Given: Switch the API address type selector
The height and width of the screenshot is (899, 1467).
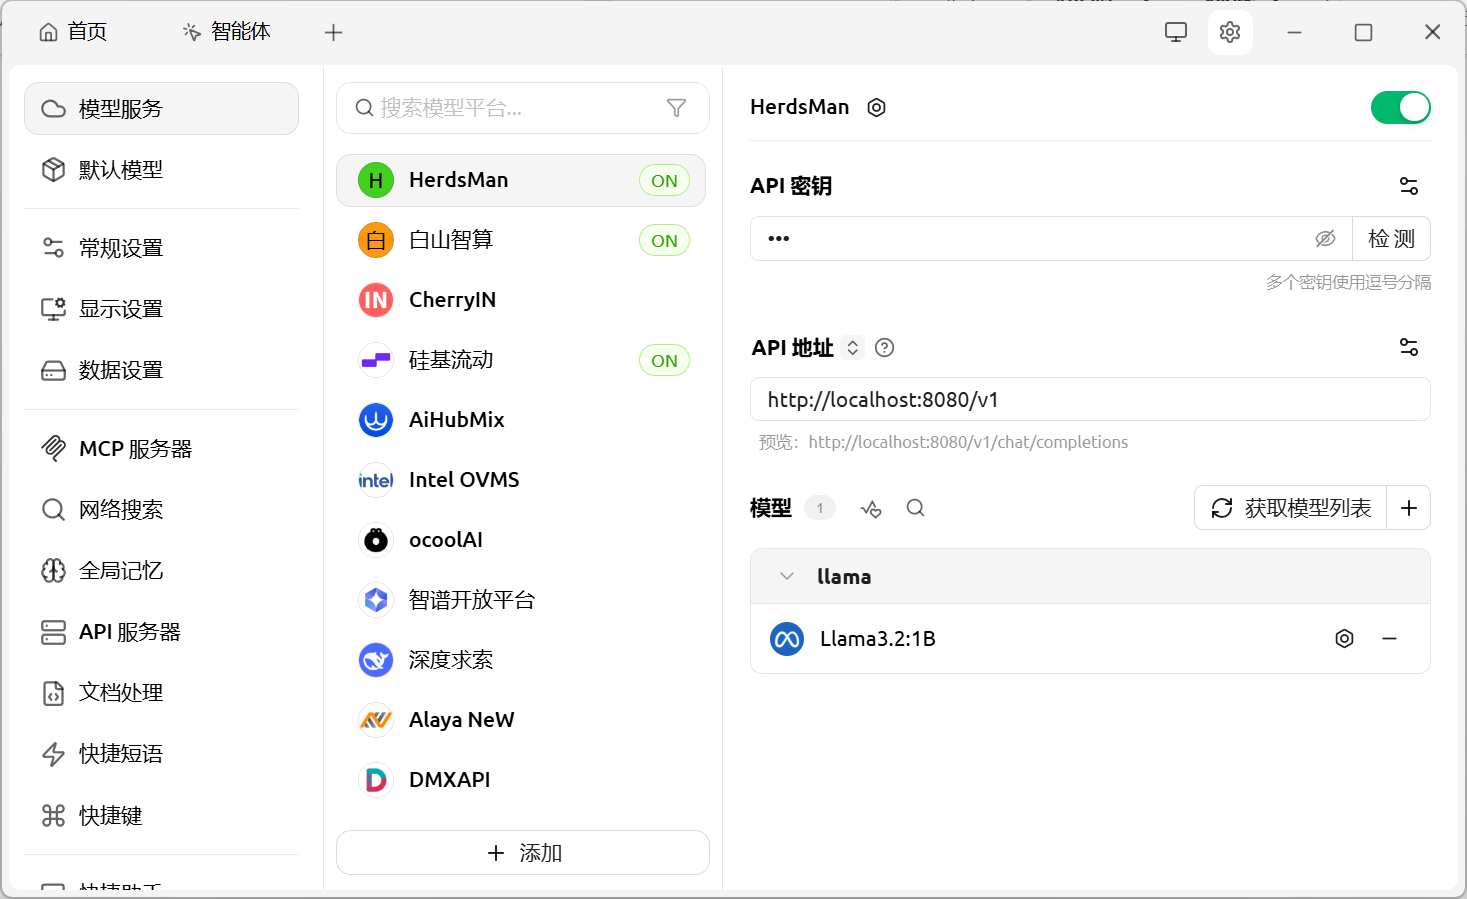Looking at the screenshot, I should [852, 347].
